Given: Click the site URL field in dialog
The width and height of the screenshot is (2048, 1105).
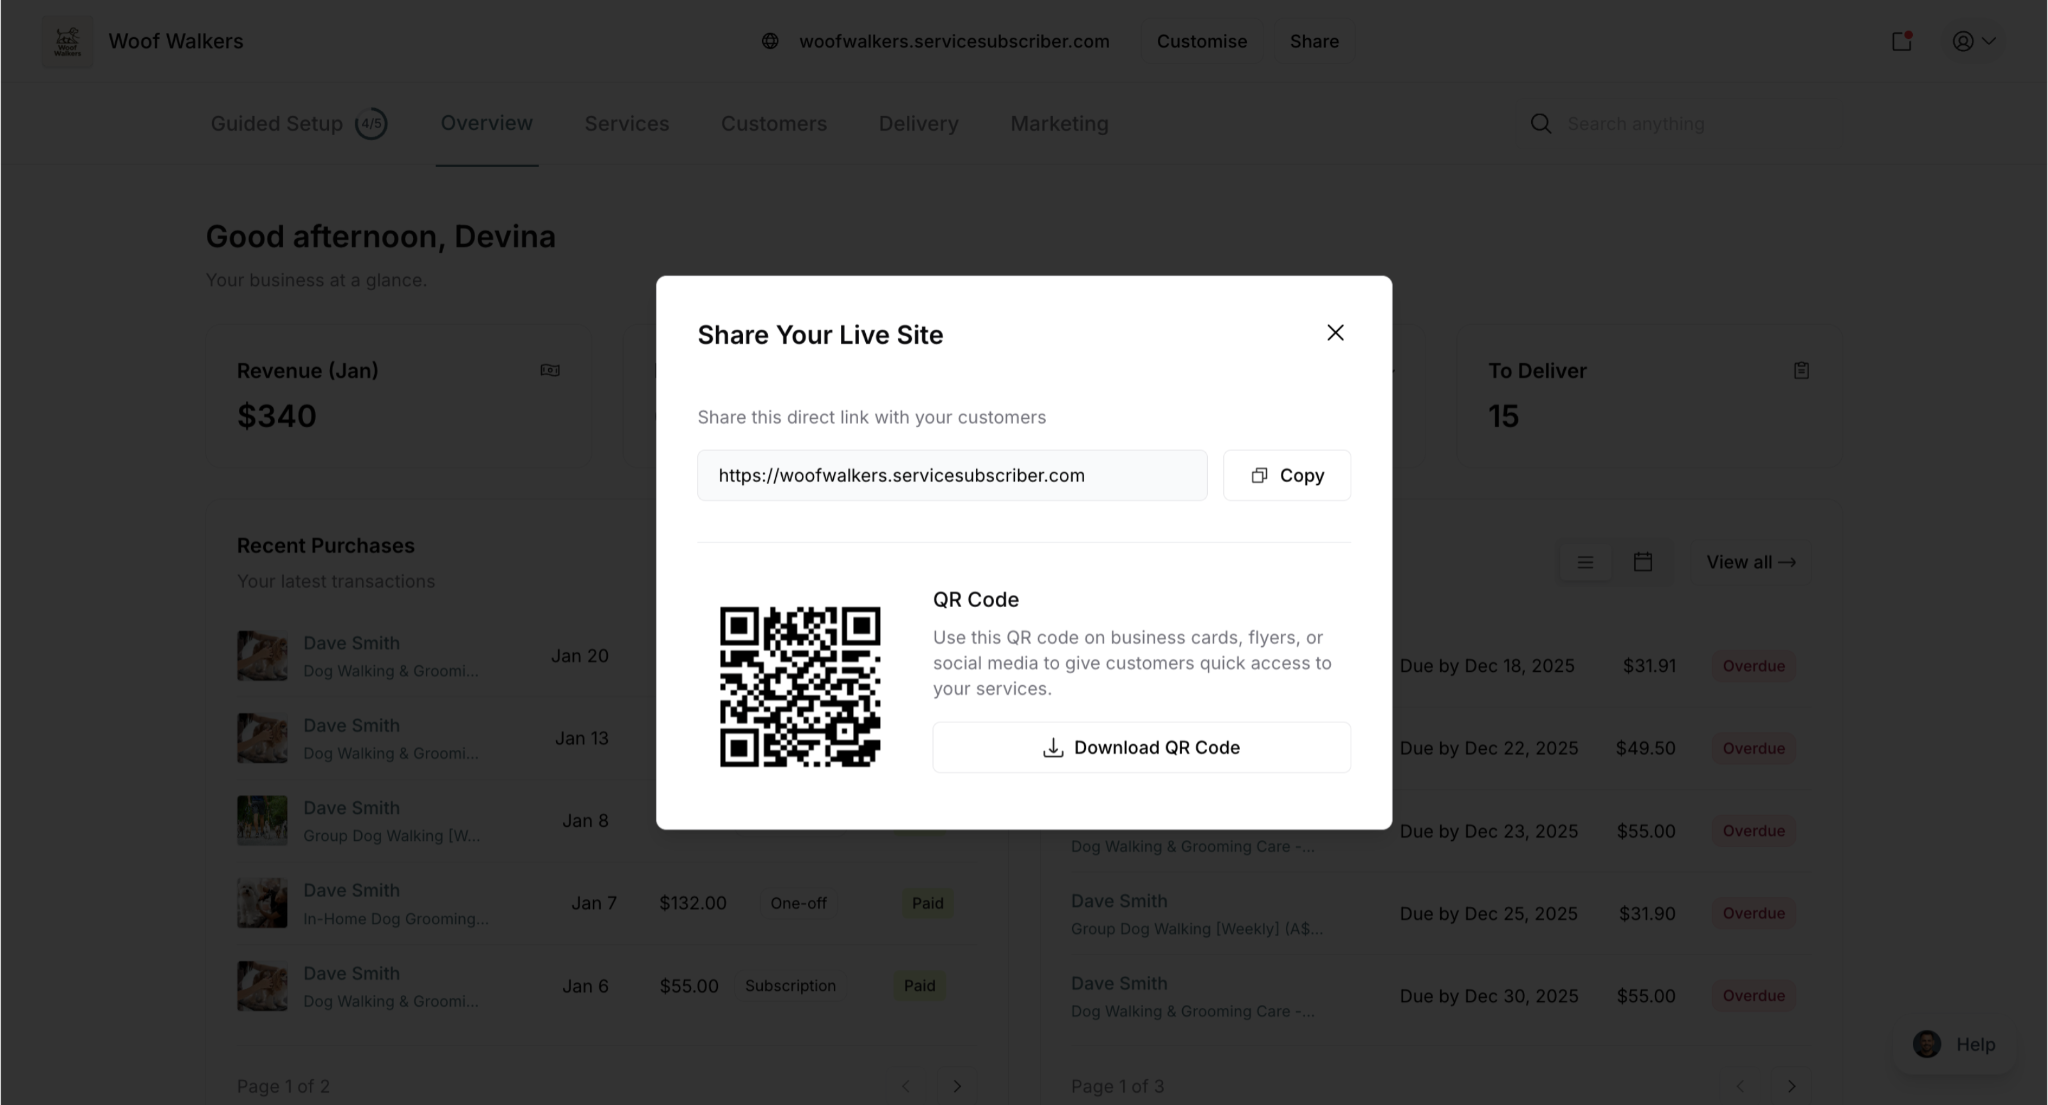Looking at the screenshot, I should (x=952, y=475).
